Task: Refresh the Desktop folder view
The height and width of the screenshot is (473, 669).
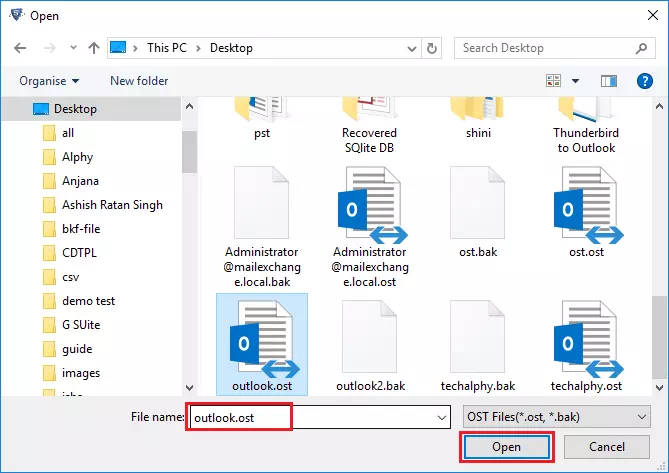Action: (432, 48)
